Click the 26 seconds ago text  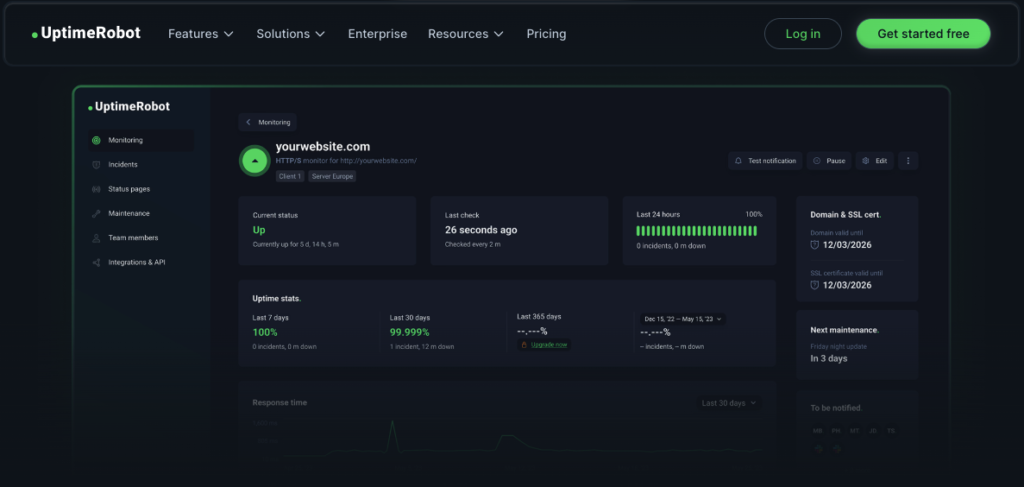pos(481,230)
